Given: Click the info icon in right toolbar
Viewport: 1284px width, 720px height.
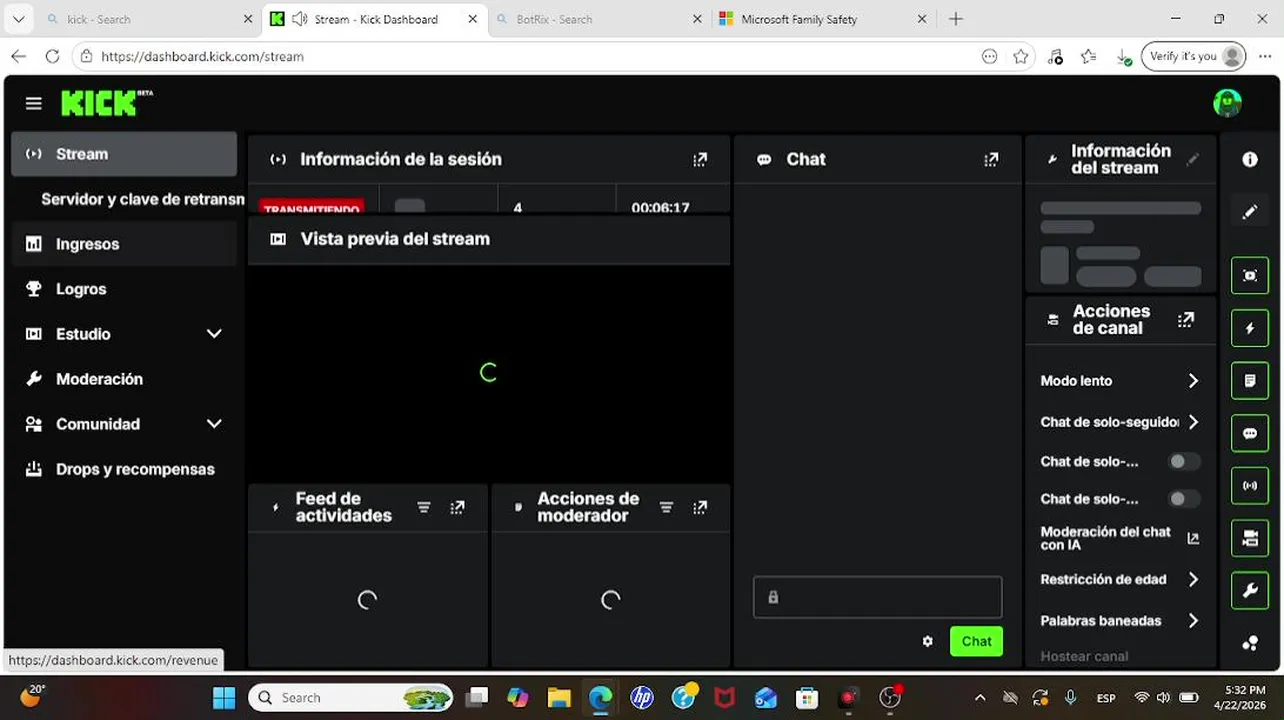Looking at the screenshot, I should point(1250,159).
